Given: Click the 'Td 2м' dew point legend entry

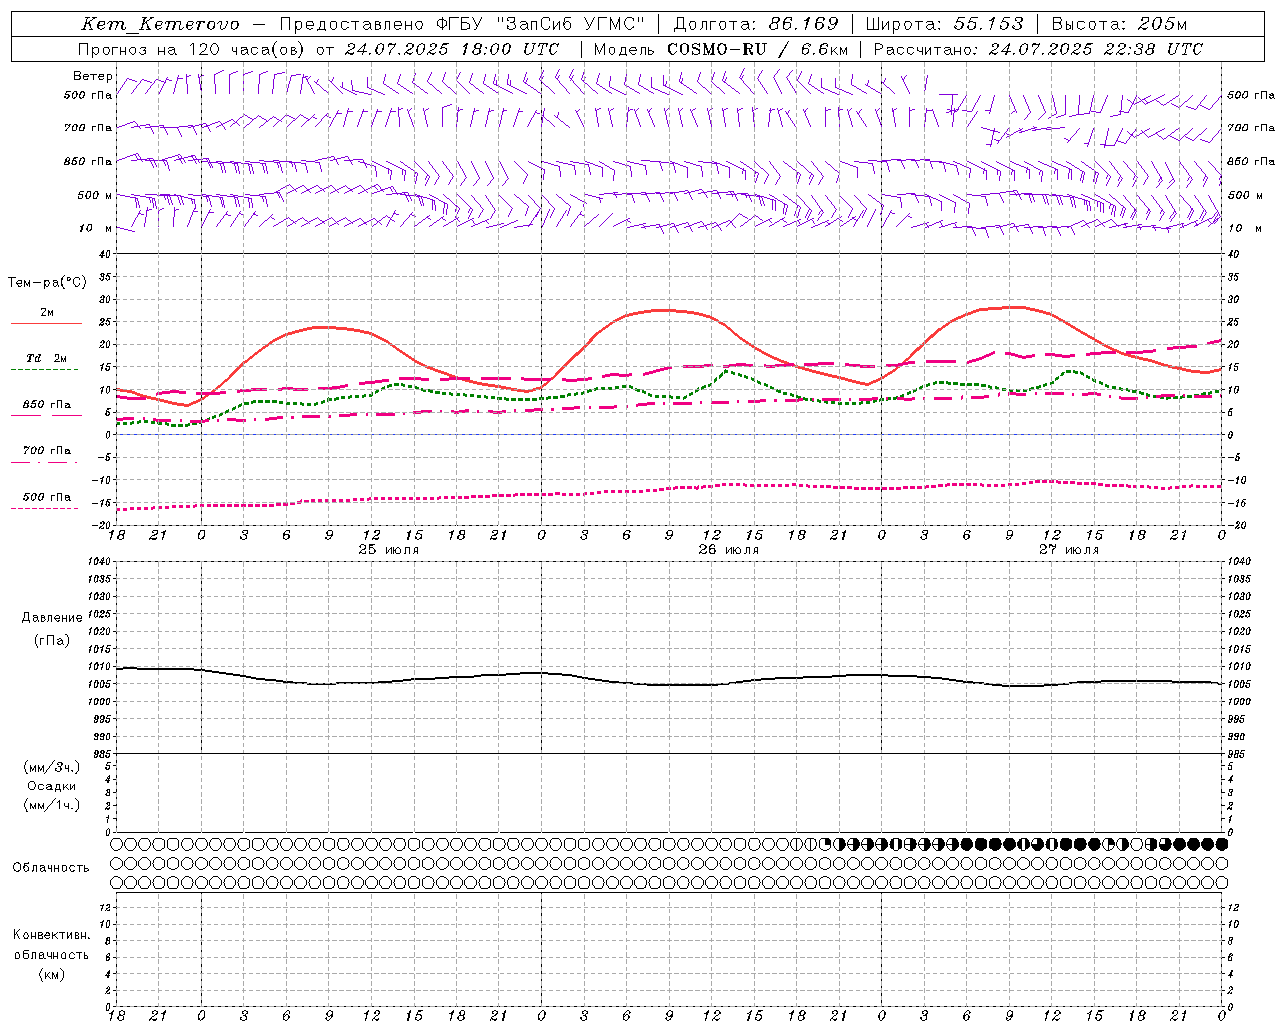Looking at the screenshot, I should (x=46, y=358).
